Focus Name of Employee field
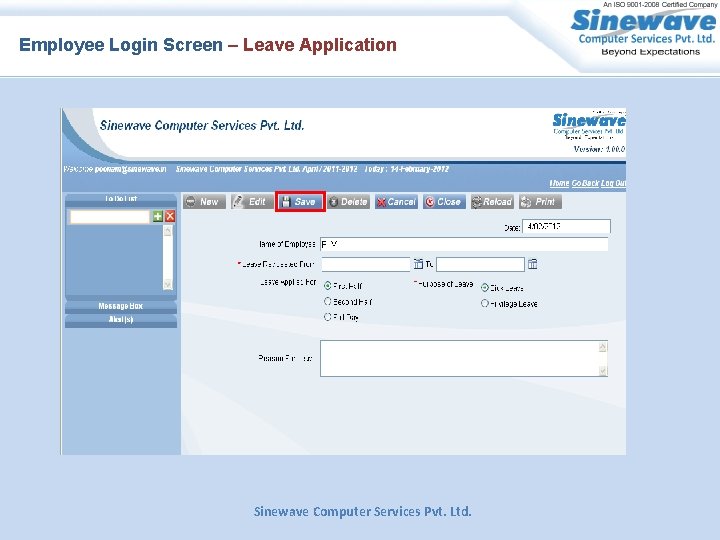Viewport: 720px width, 540px height. click(464, 244)
